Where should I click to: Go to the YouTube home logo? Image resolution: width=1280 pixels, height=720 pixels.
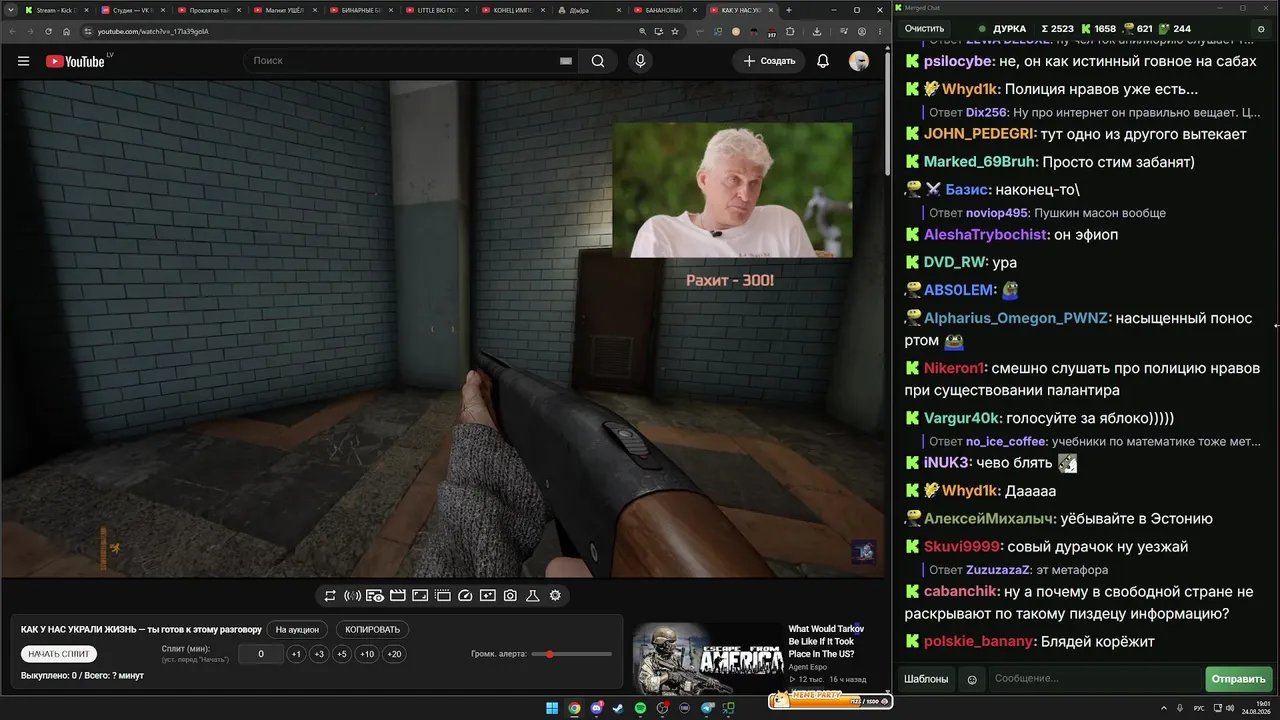(75, 61)
